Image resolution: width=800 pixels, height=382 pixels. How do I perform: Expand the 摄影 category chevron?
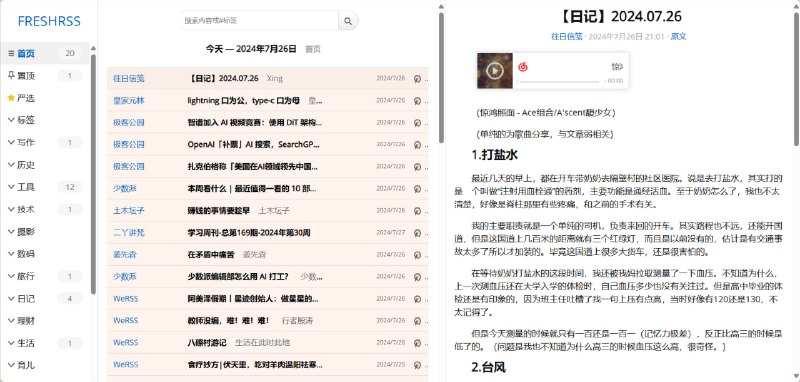pos(11,232)
